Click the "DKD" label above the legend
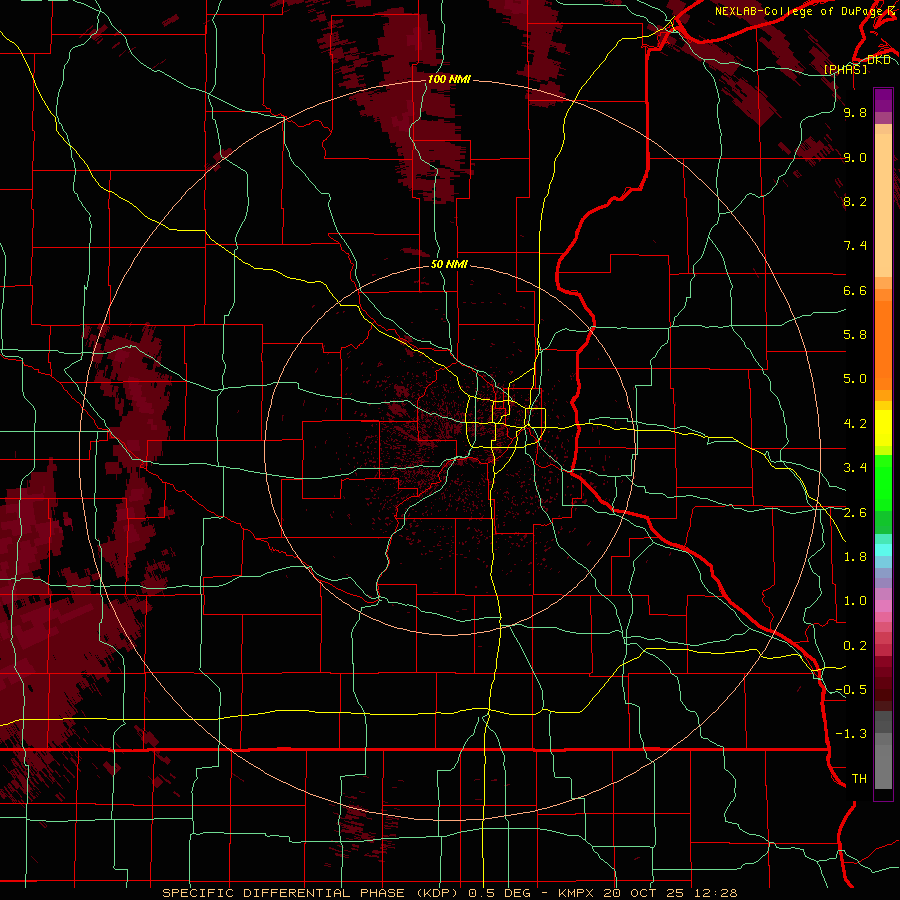Image resolution: width=900 pixels, height=900 pixels. pos(879,60)
